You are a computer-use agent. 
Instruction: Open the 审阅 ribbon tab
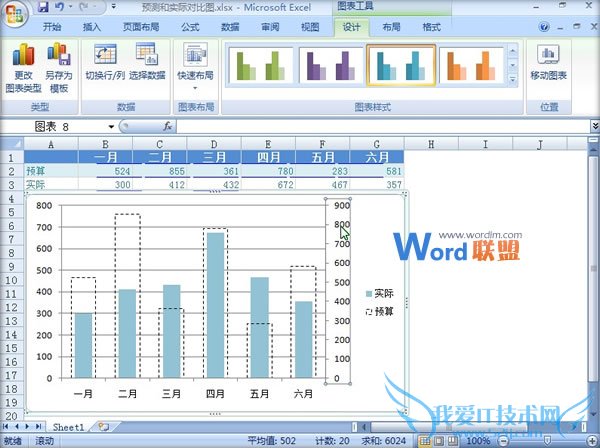pyautogui.click(x=270, y=27)
